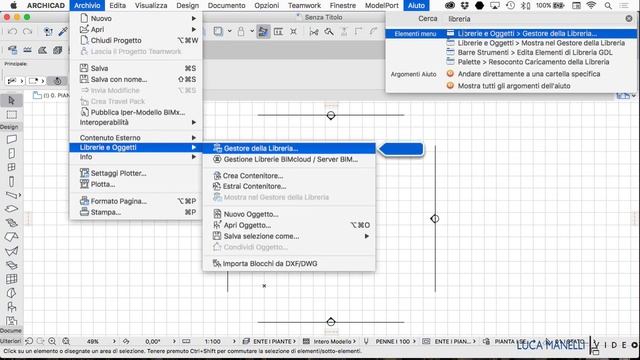
Task: Select help result Mostra nel Gestore della Libreria
Action: click(x=540, y=43)
